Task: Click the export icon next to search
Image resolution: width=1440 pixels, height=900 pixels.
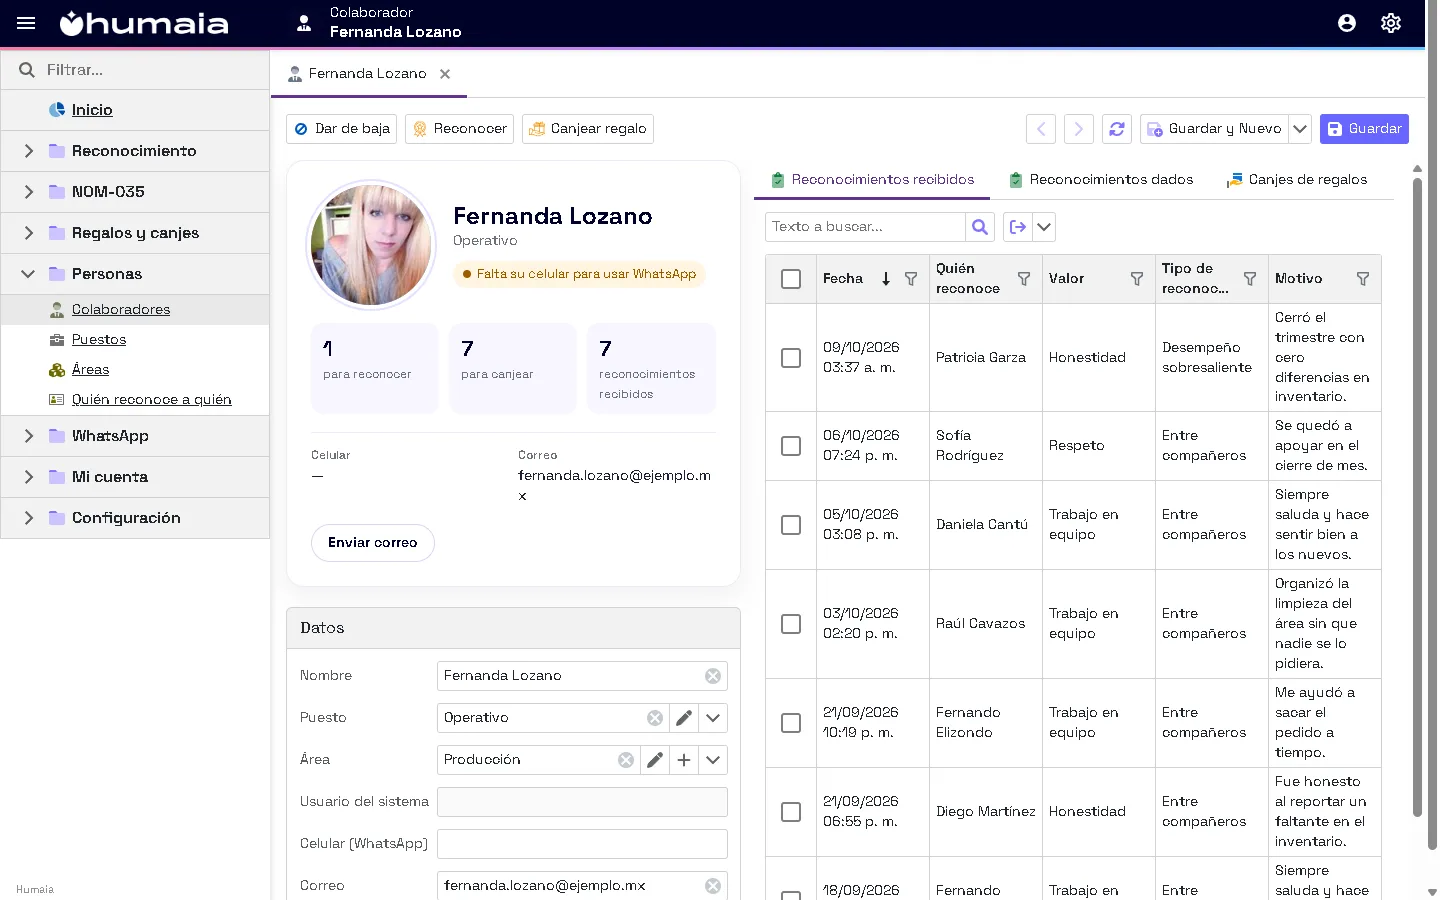Action: pyautogui.click(x=1017, y=227)
